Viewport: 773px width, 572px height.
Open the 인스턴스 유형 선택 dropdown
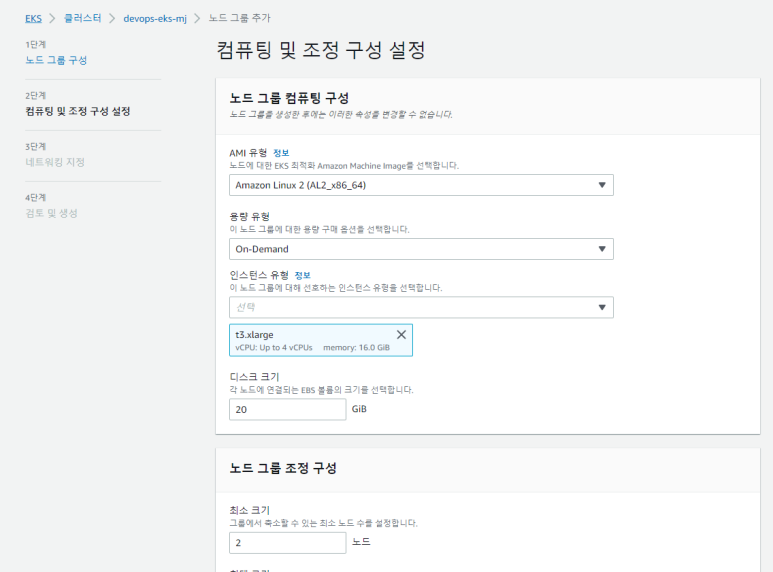tap(420, 307)
